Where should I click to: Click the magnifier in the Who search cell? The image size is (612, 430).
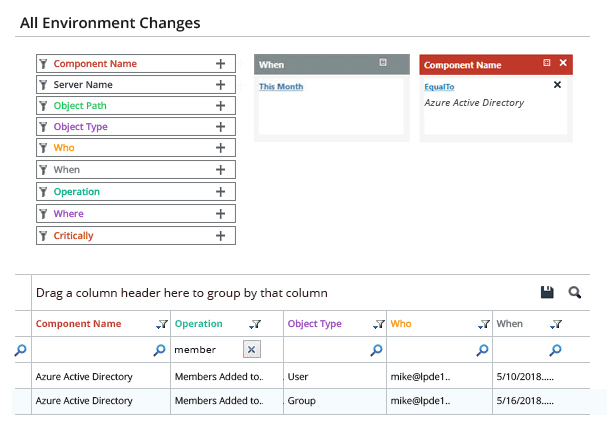coord(482,350)
